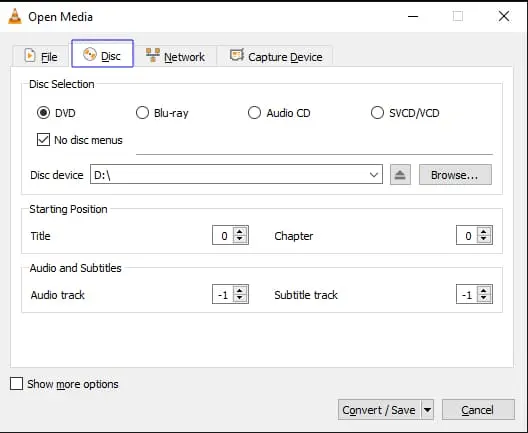Image resolution: width=528 pixels, height=433 pixels.
Task: Click the Network tab's network icon
Action: 153,55
